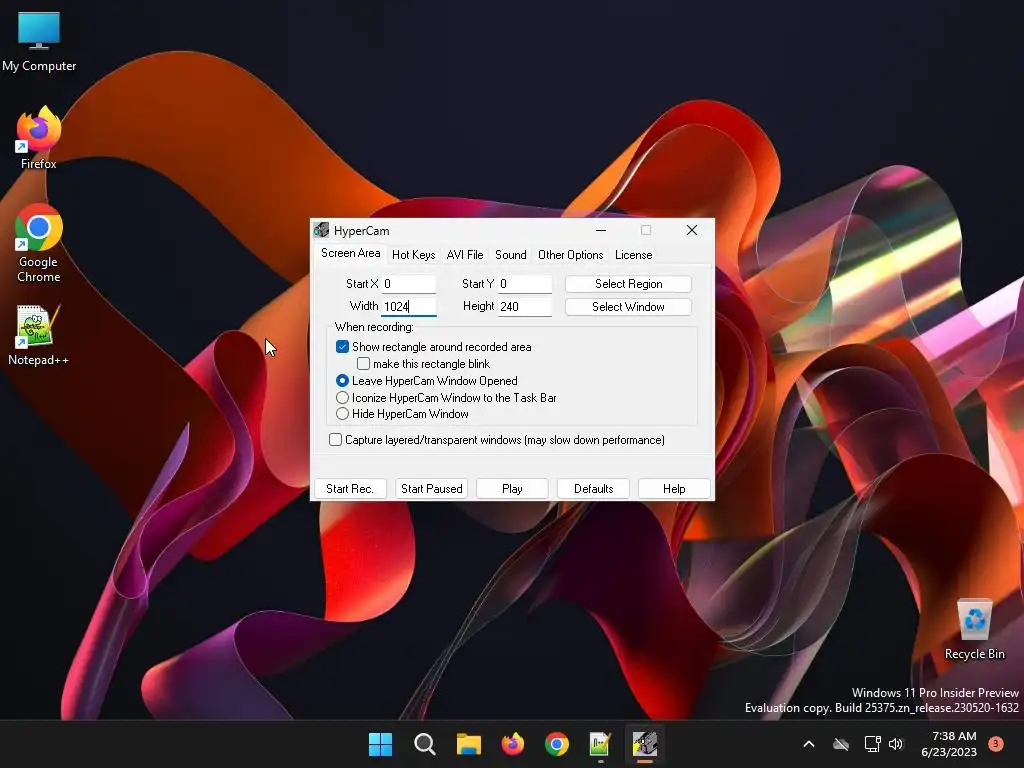The width and height of the screenshot is (1024, 768).
Task: Open the AVI File tab
Action: pyautogui.click(x=465, y=255)
